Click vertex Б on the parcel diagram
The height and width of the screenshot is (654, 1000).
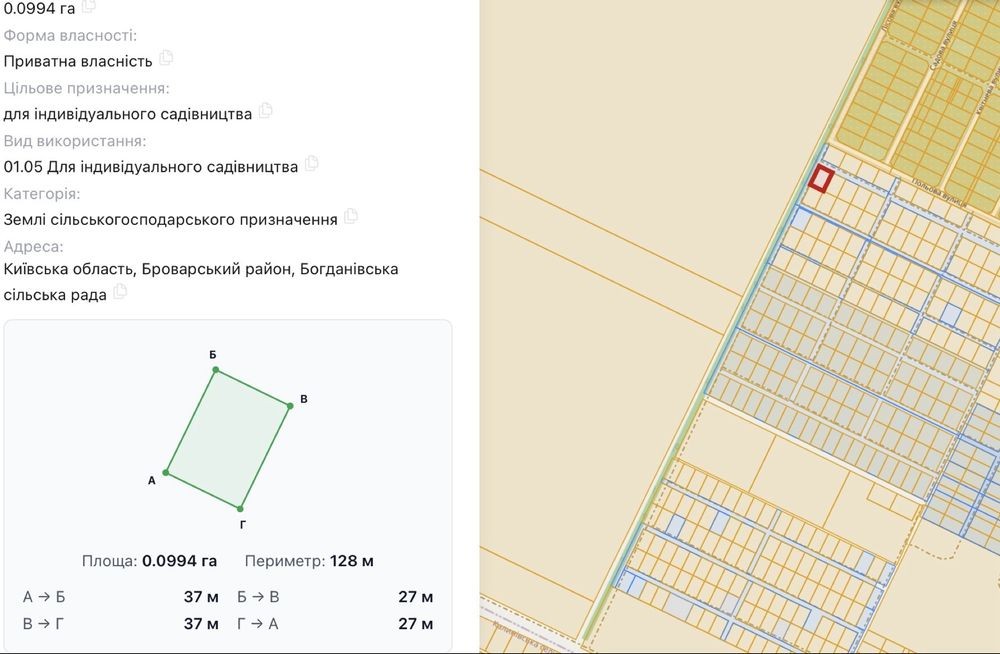point(216,369)
